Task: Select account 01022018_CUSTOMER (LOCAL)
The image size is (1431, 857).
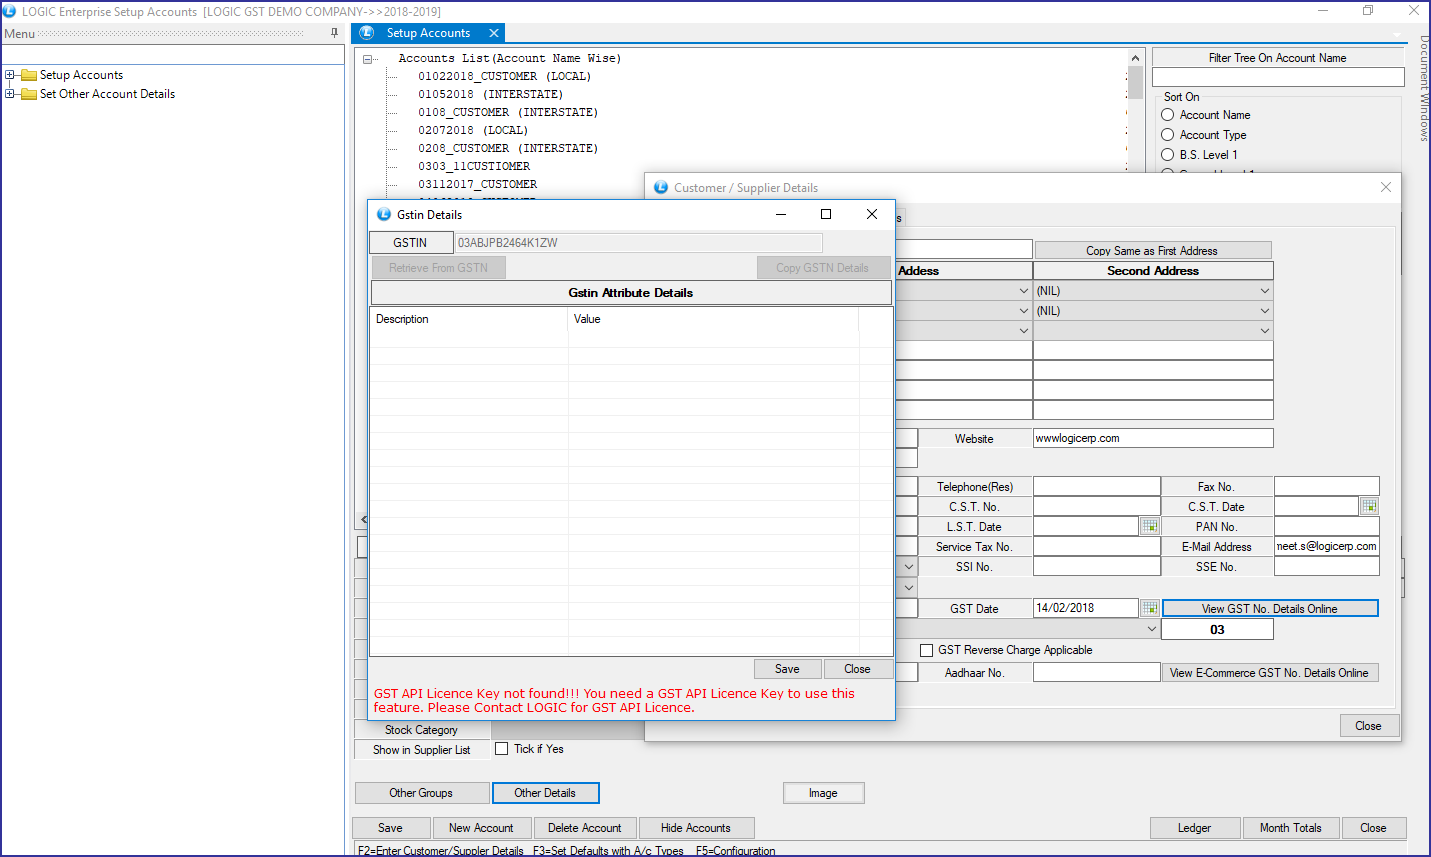Action: [505, 76]
